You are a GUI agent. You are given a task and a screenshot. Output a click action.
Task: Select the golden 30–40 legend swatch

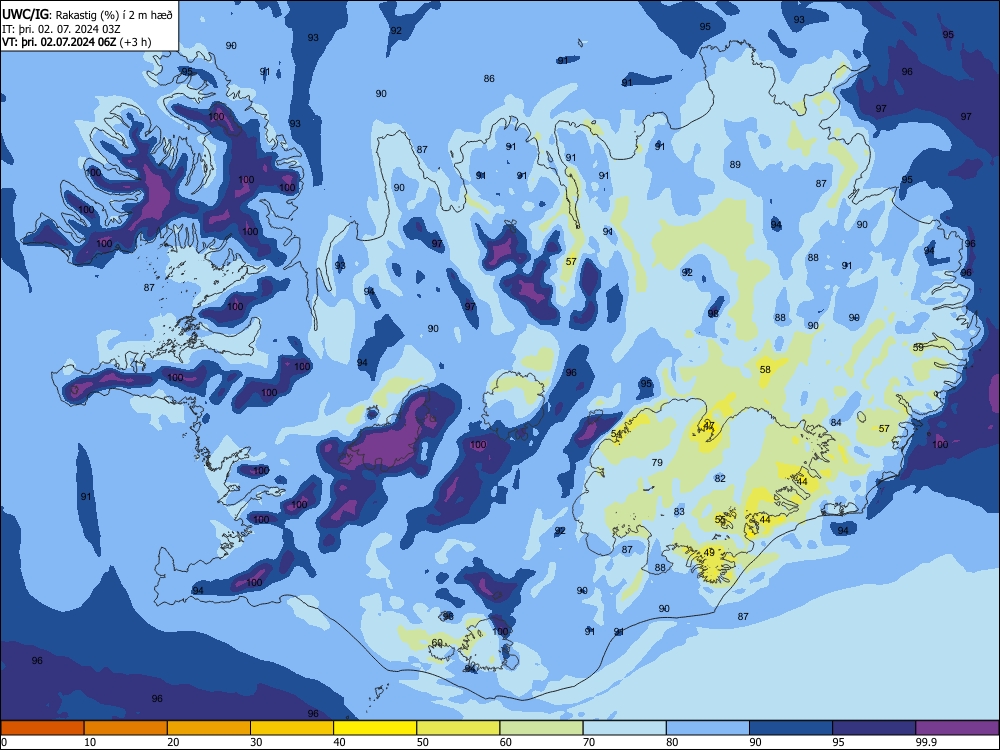pos(292,728)
